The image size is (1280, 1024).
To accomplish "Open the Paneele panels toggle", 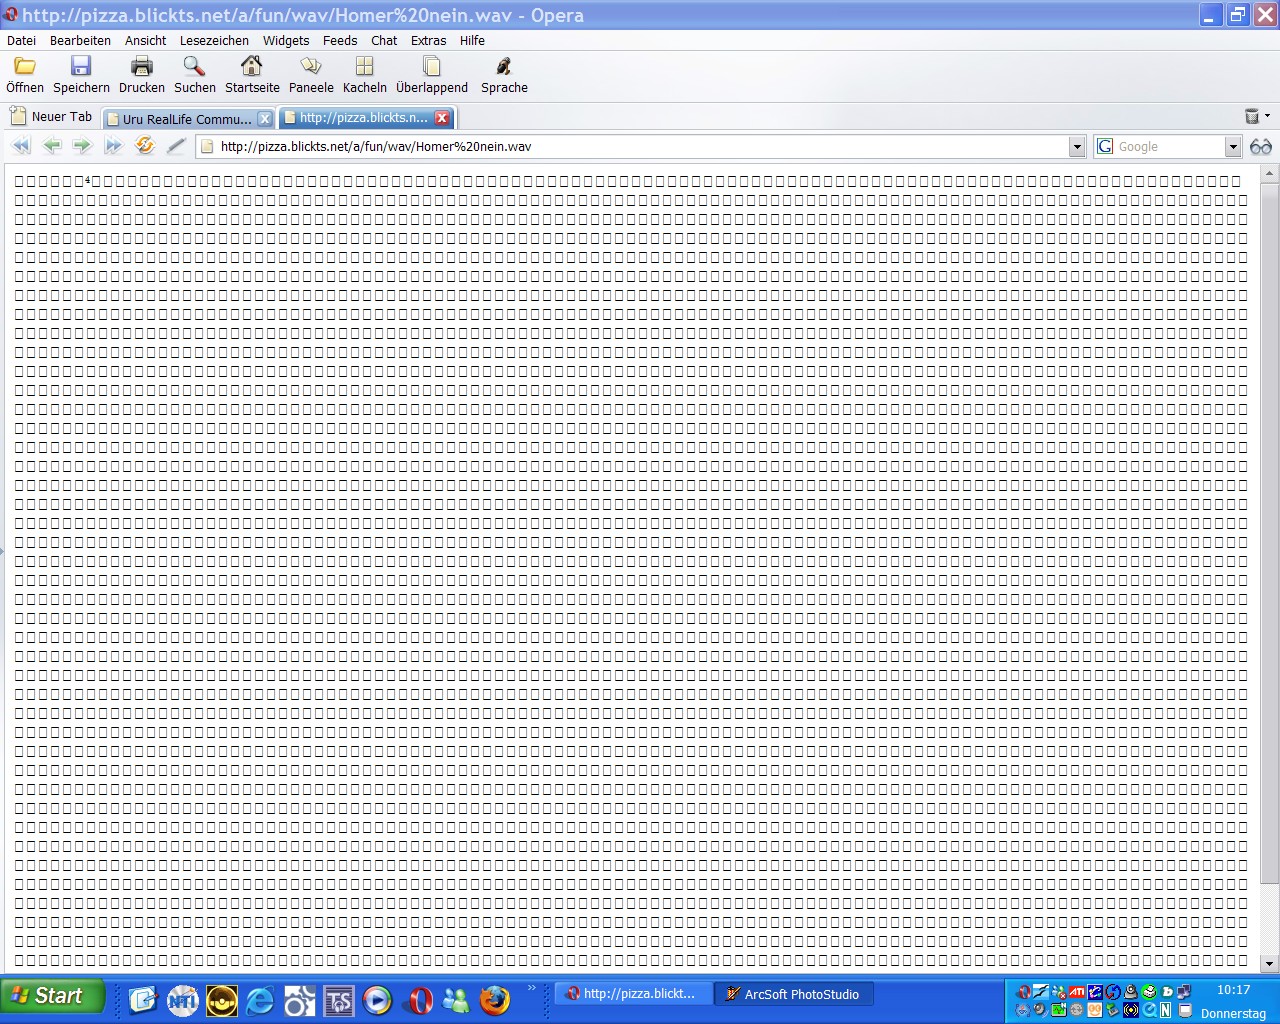I will (311, 67).
